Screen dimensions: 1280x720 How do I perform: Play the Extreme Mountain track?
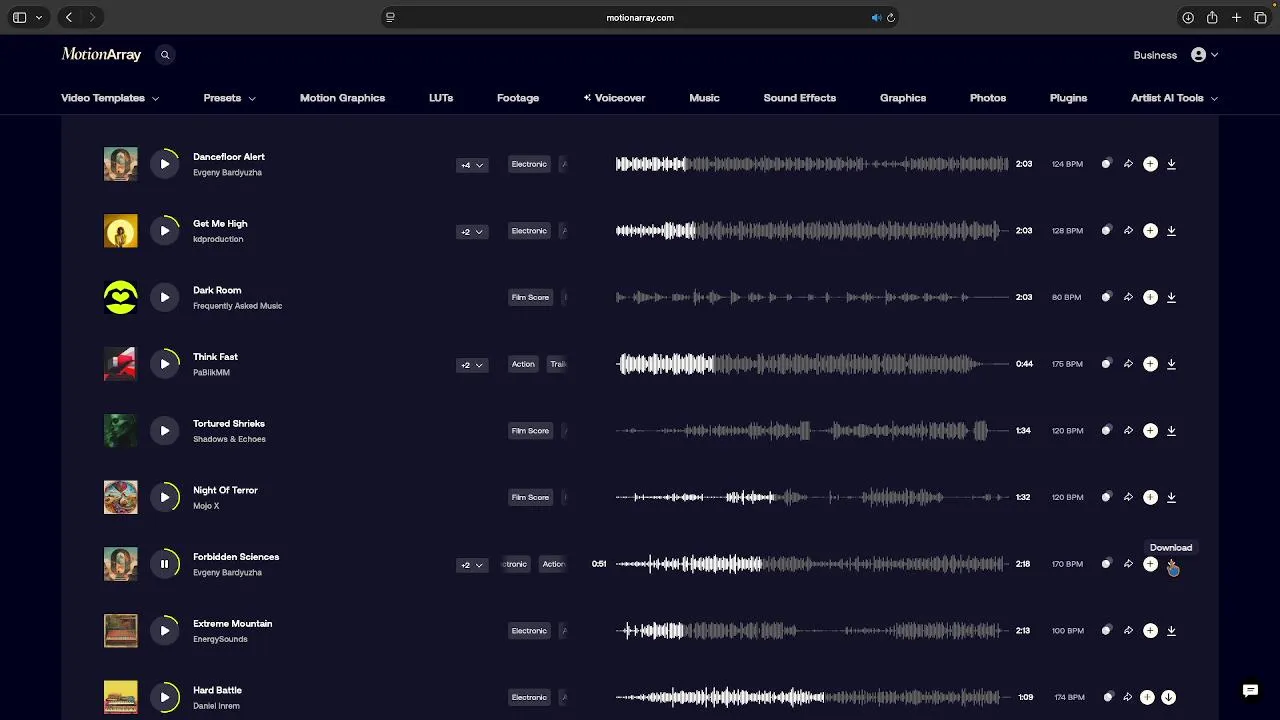pos(165,631)
